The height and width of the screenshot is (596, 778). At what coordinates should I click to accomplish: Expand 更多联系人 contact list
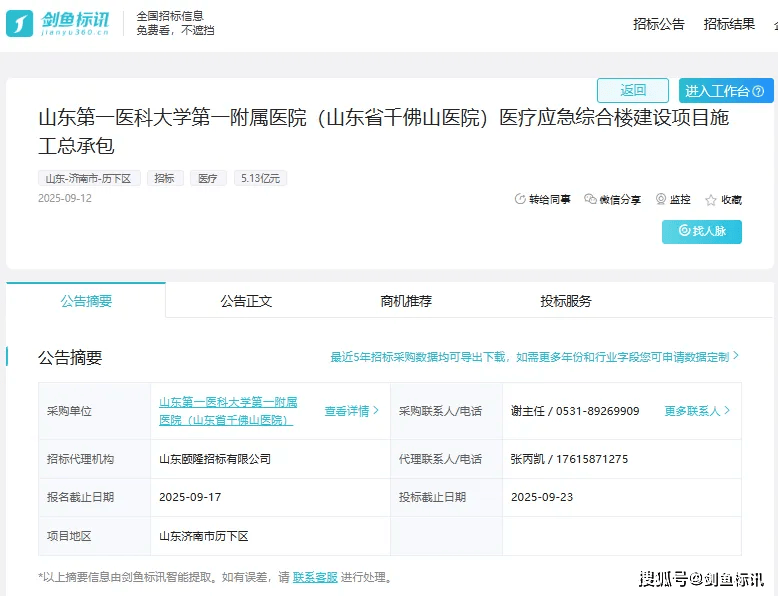(697, 411)
